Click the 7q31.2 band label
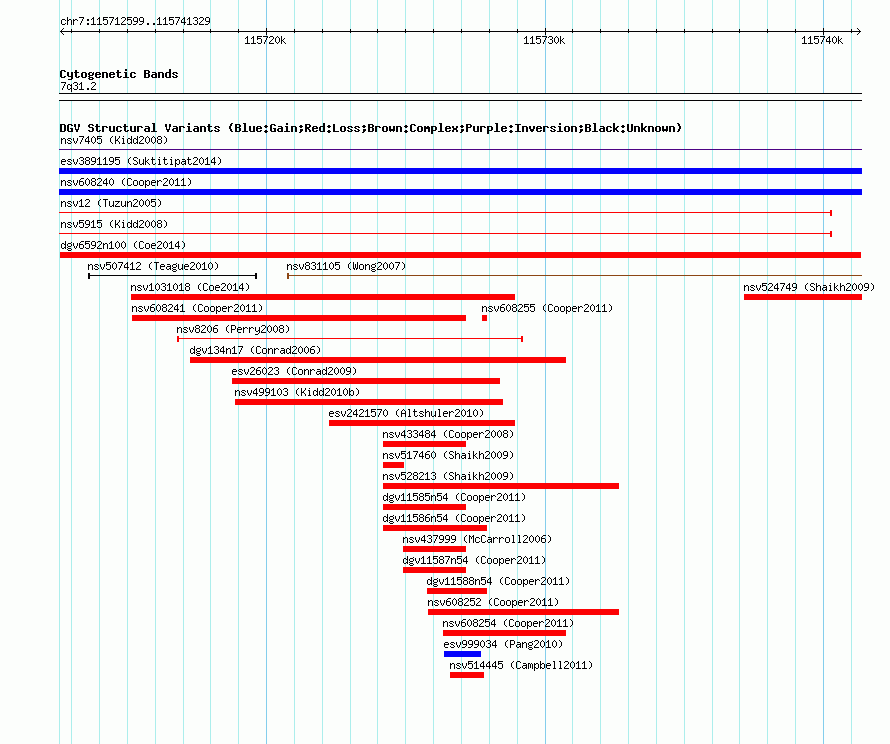The width and height of the screenshot is (890, 744). pyautogui.click(x=78, y=86)
